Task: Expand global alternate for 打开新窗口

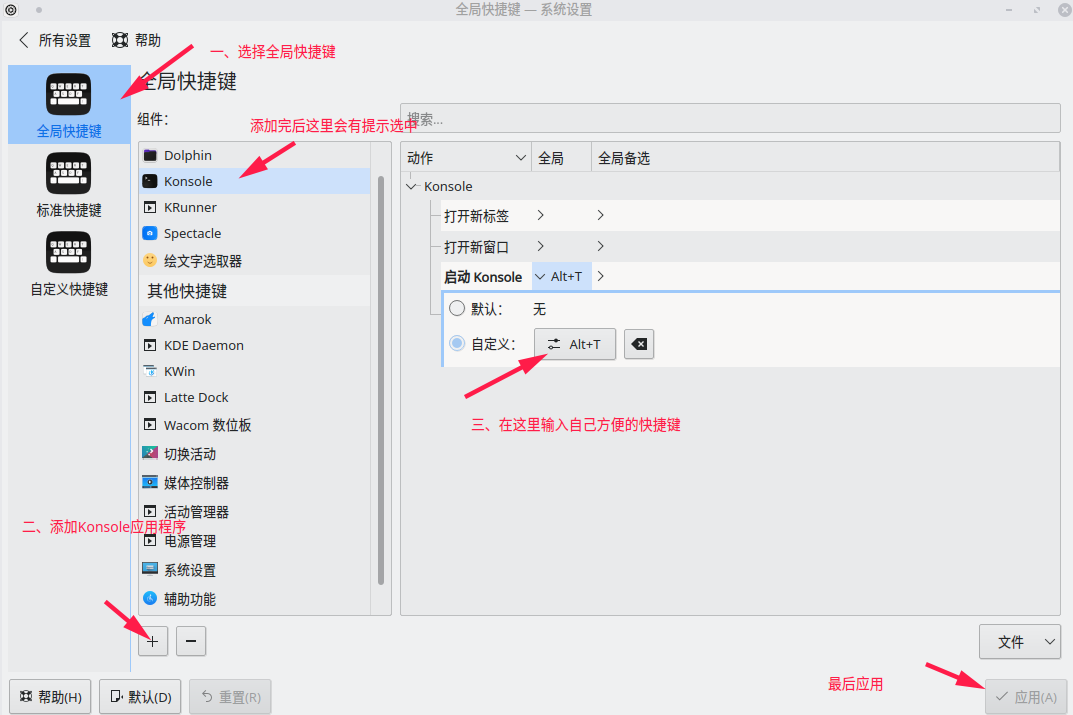Action: pos(600,246)
